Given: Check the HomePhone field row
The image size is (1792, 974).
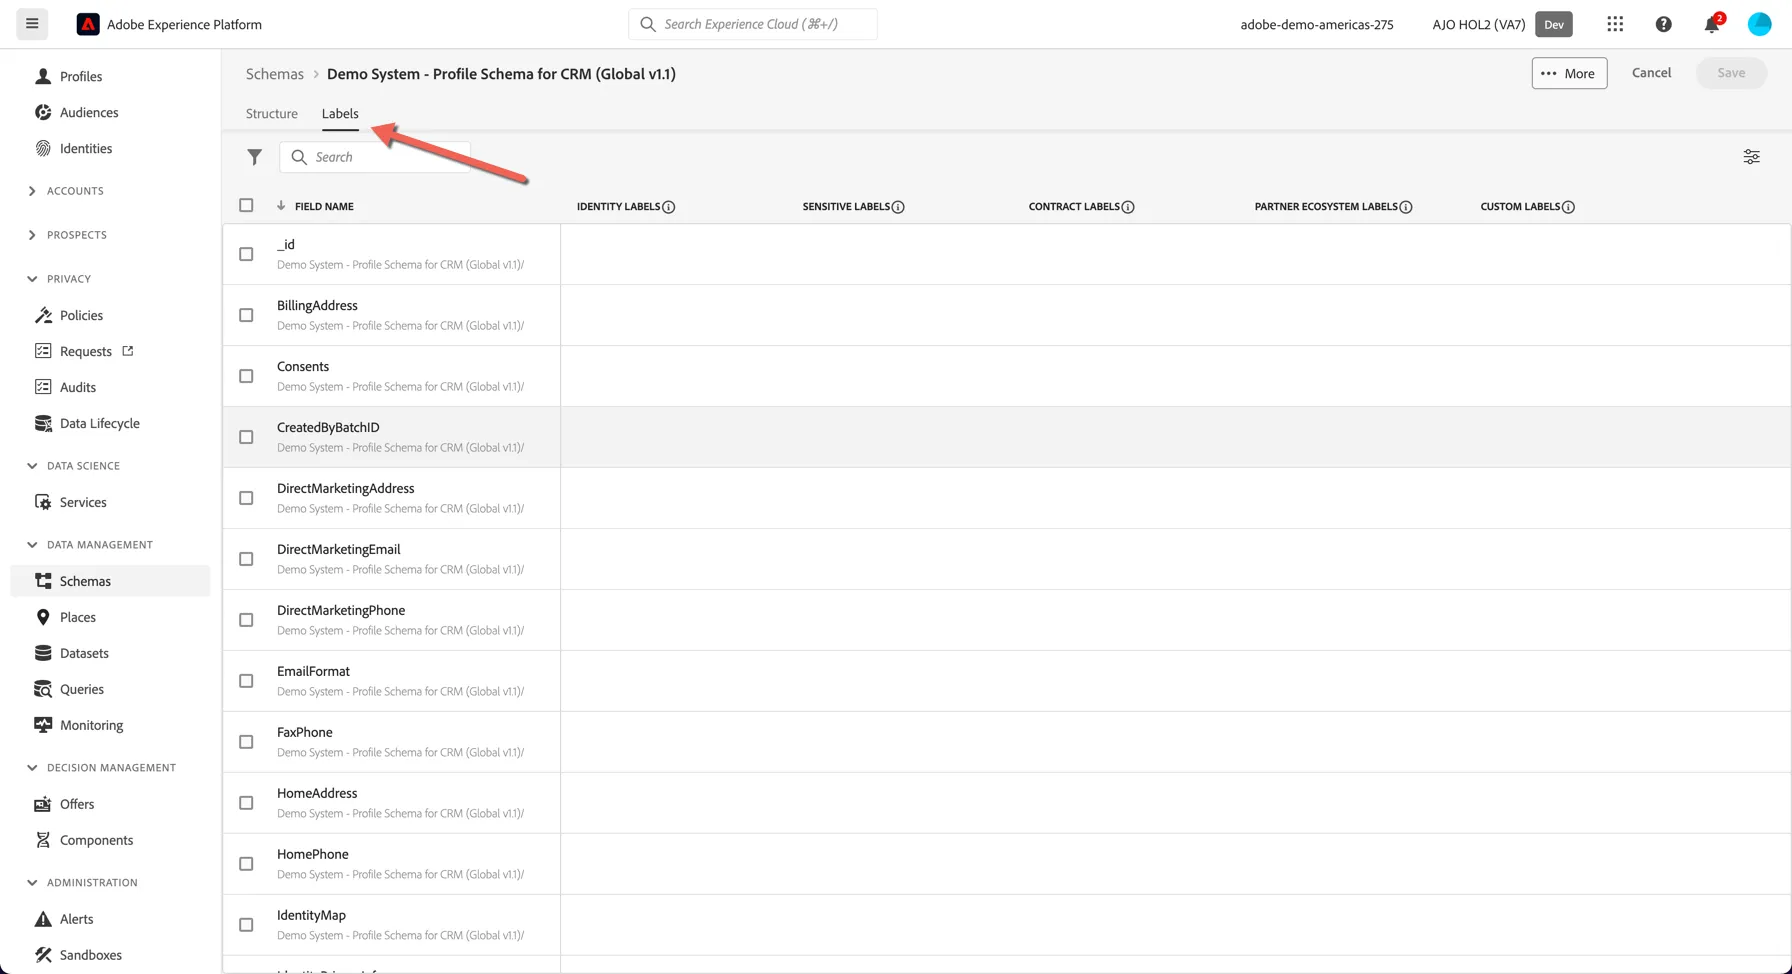Looking at the screenshot, I should click(x=246, y=864).
